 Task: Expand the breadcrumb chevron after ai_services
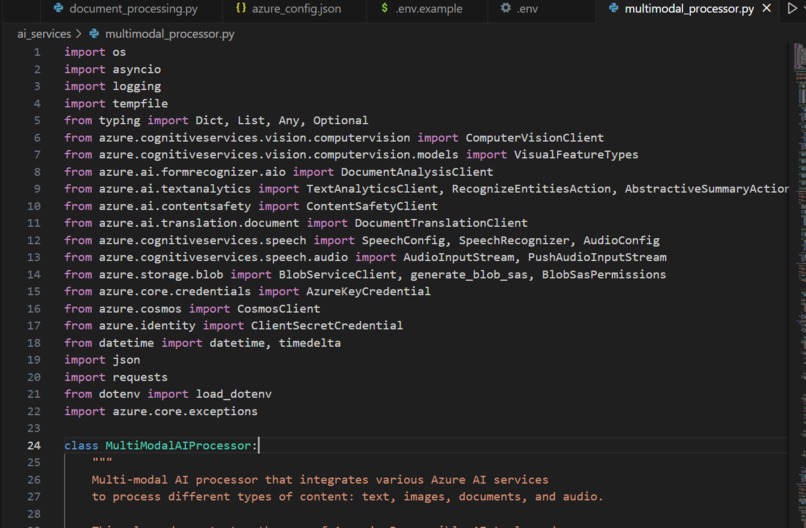click(79, 34)
